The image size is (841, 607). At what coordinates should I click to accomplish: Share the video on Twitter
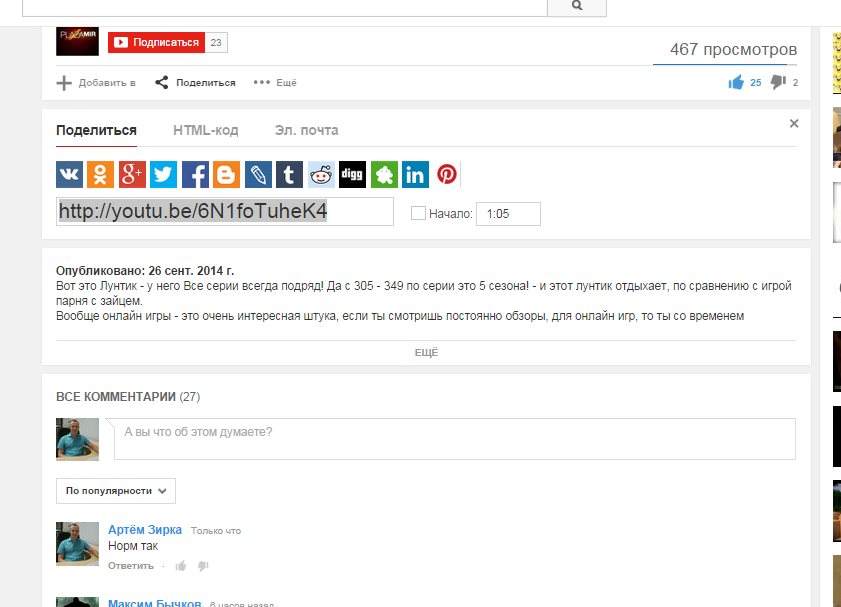[x=163, y=174]
